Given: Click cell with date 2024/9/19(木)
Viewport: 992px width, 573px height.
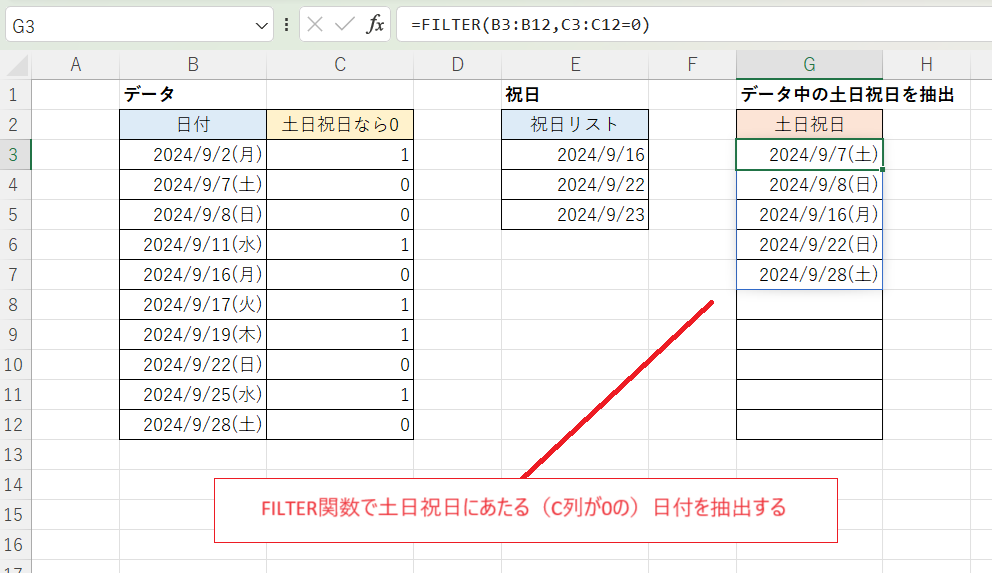Looking at the screenshot, I should click(x=193, y=335).
